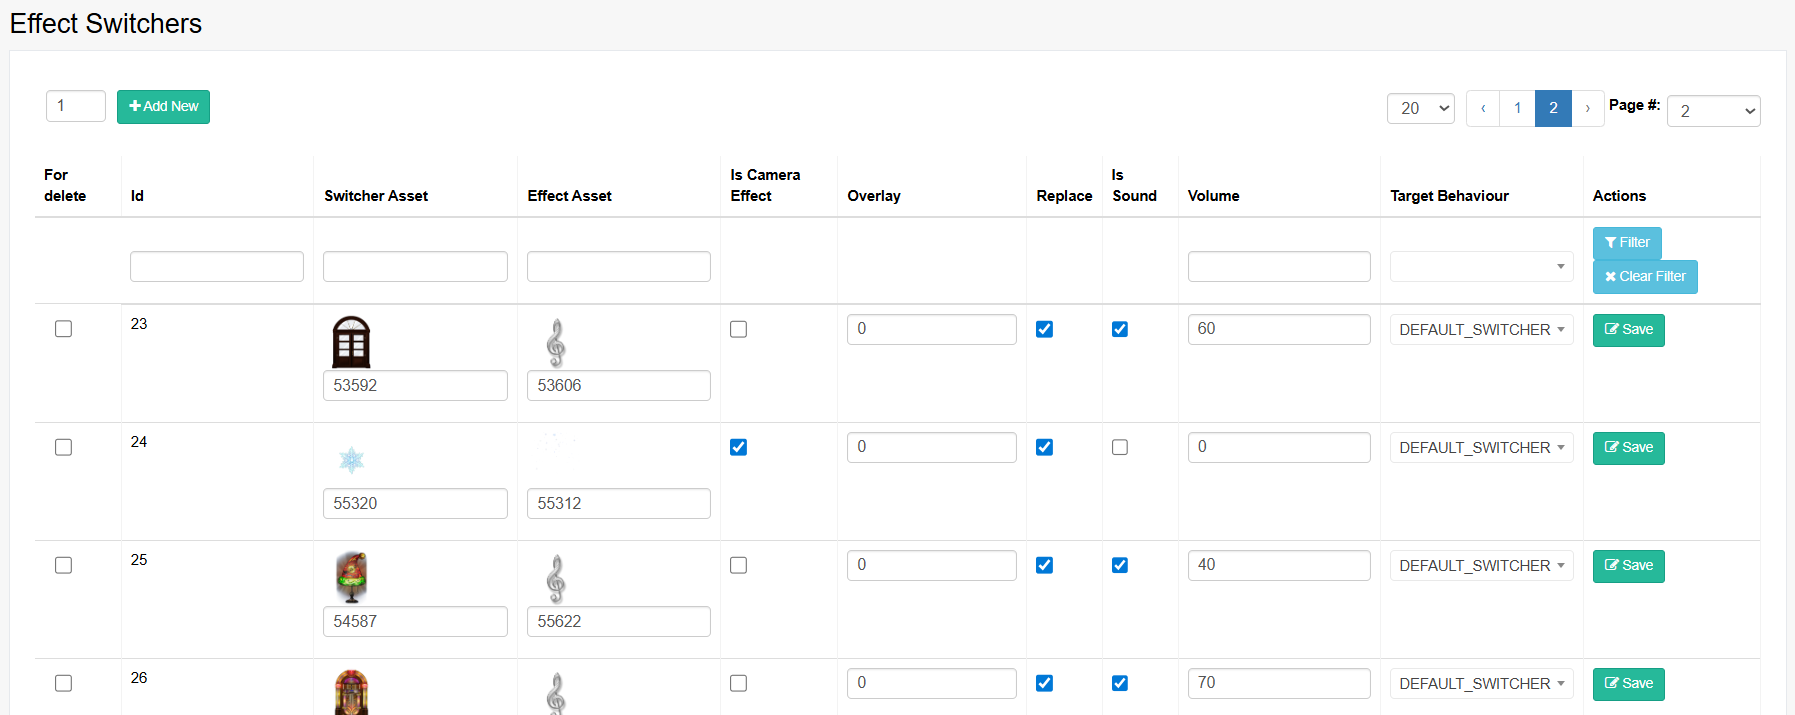Check the For delete box for row 23
Image resolution: width=1795 pixels, height=715 pixels.
coord(63,329)
